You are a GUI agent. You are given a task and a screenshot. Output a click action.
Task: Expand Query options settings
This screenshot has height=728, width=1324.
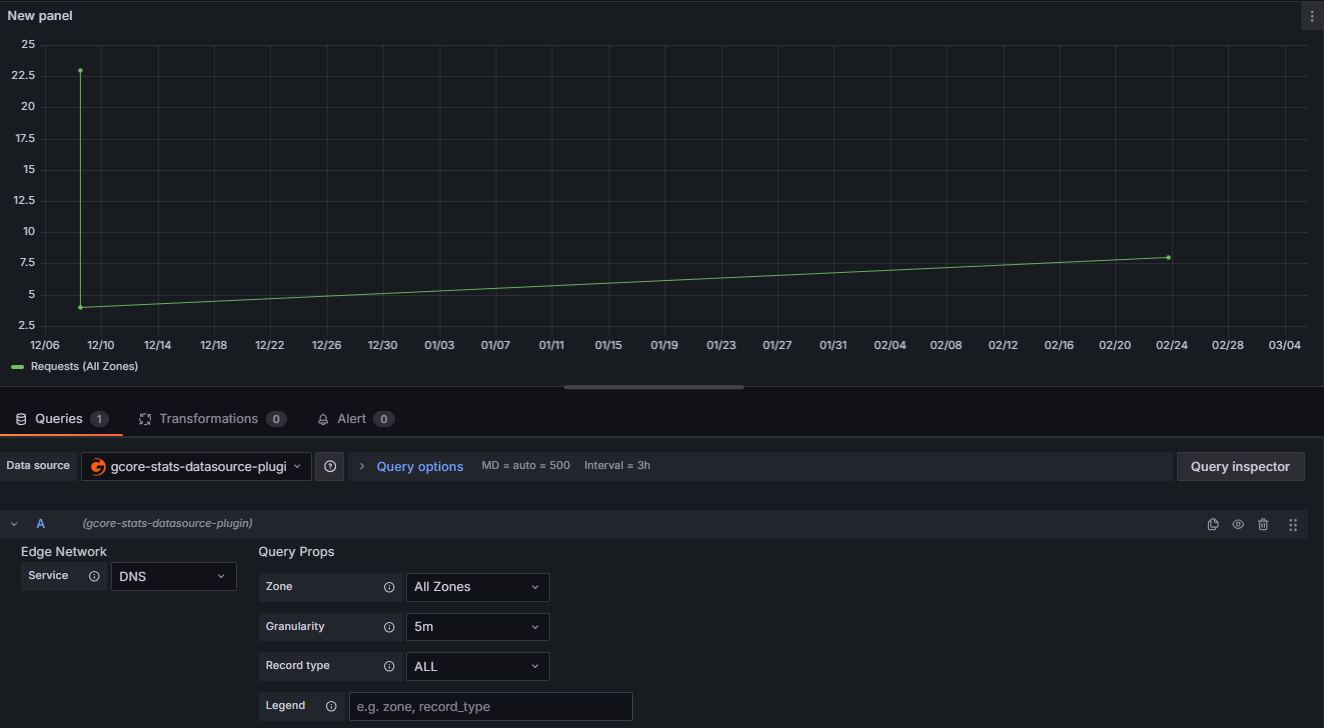(x=420, y=466)
